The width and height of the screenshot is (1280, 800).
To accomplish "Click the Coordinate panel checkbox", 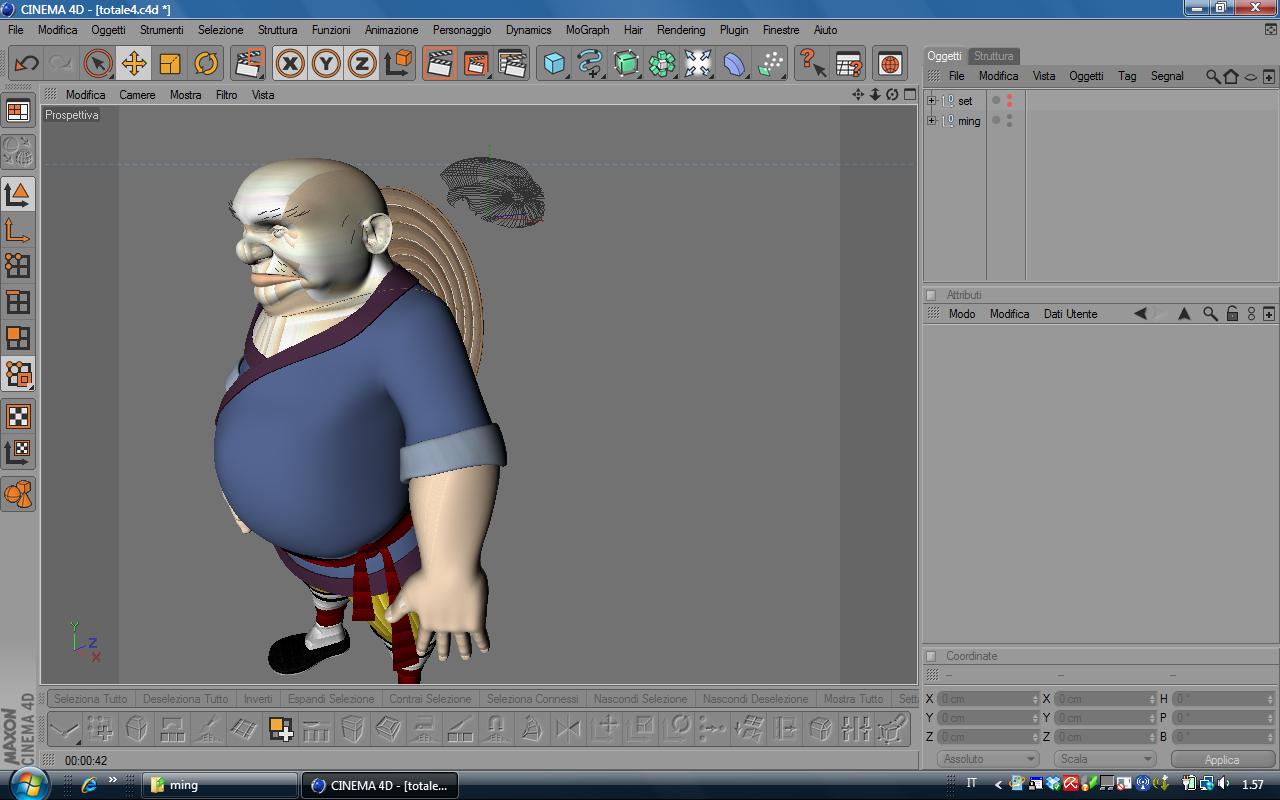I will click(931, 656).
